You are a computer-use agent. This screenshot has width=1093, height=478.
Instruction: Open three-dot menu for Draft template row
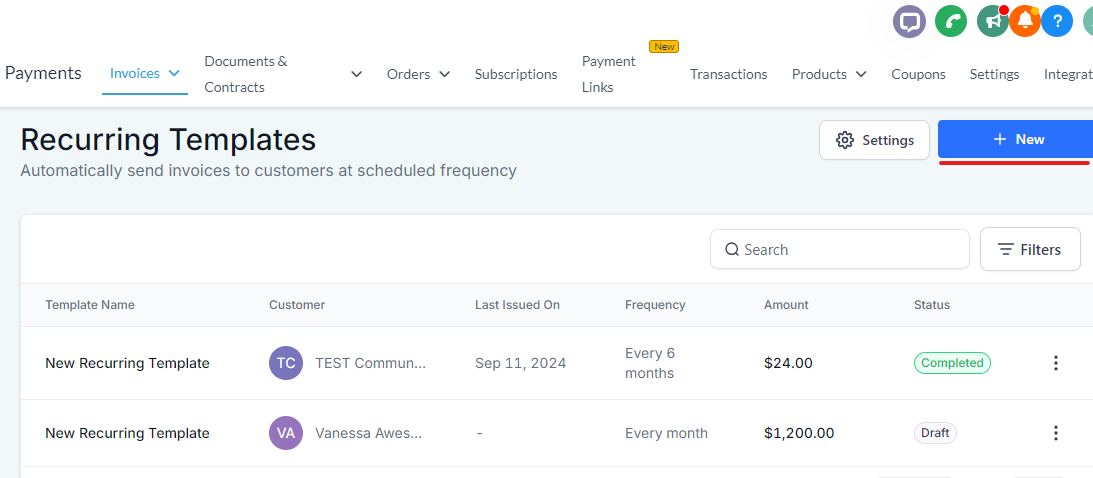pyautogui.click(x=1055, y=433)
